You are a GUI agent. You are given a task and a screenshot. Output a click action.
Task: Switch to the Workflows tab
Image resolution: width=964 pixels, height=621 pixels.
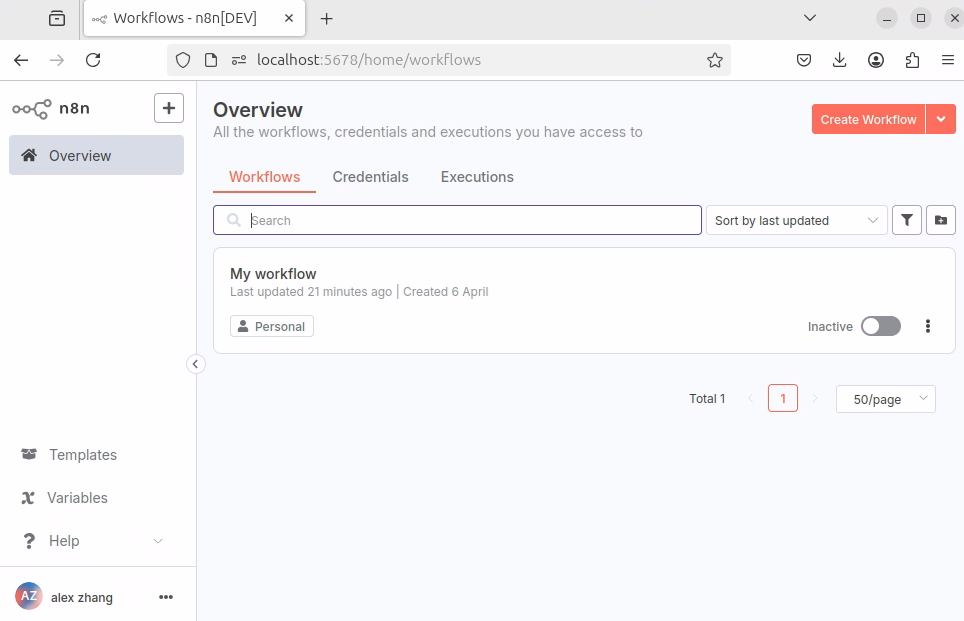(x=264, y=177)
